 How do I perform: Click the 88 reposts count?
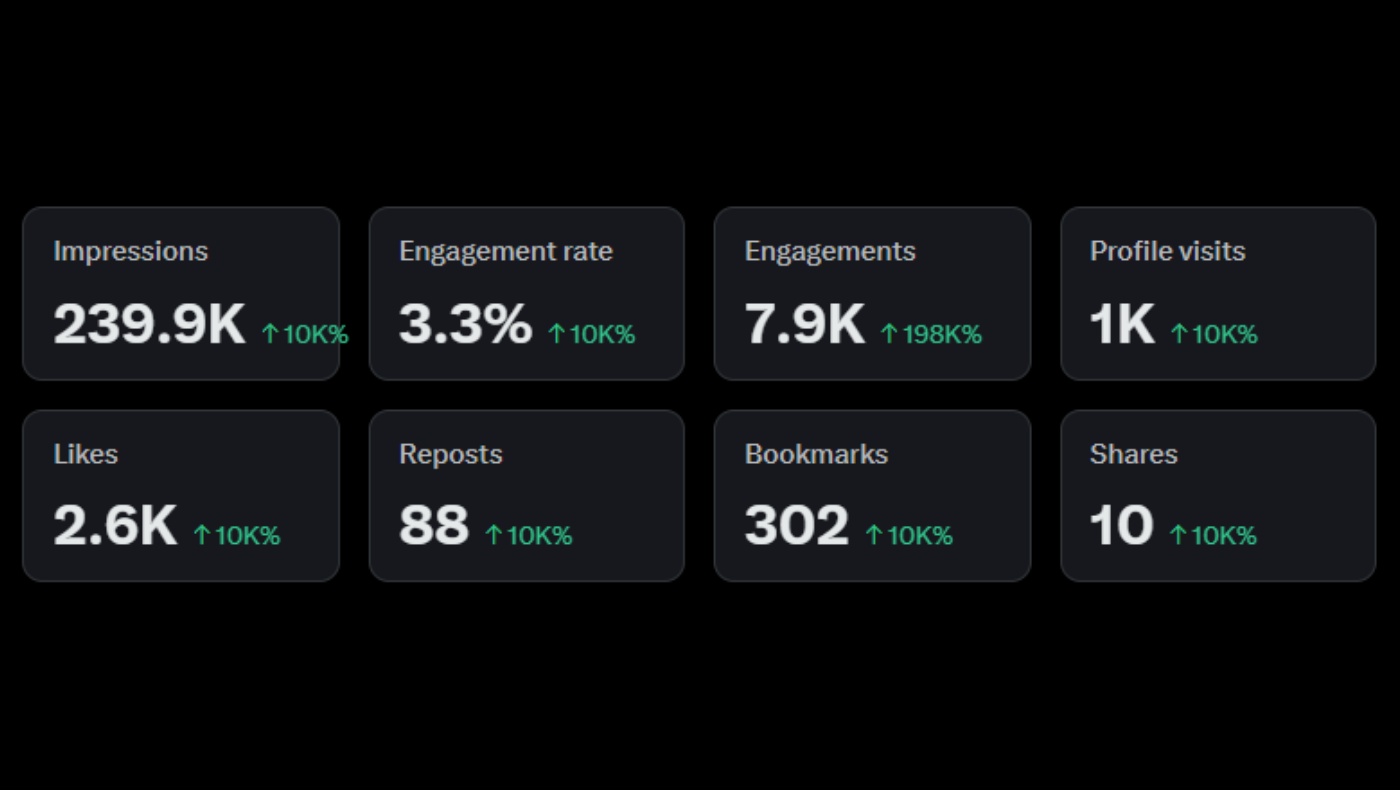coord(434,526)
